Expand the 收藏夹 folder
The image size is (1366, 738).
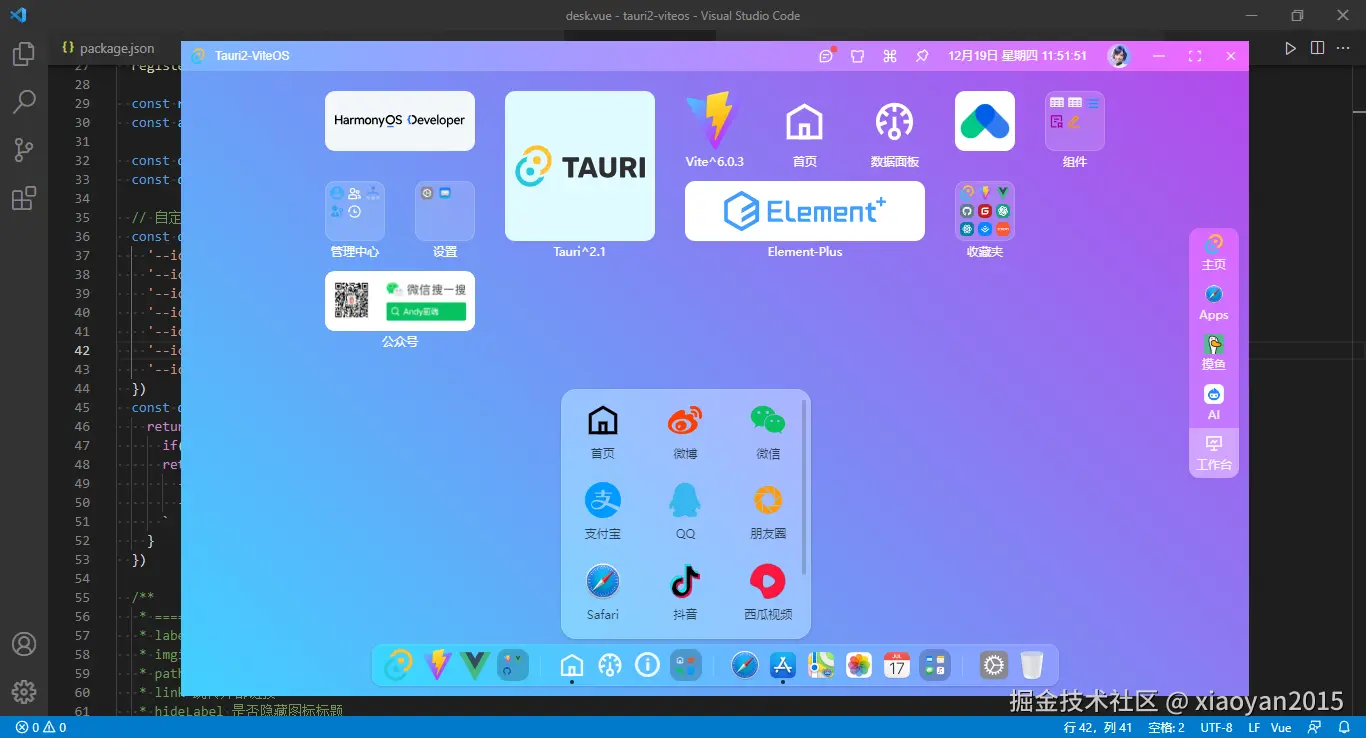984,211
